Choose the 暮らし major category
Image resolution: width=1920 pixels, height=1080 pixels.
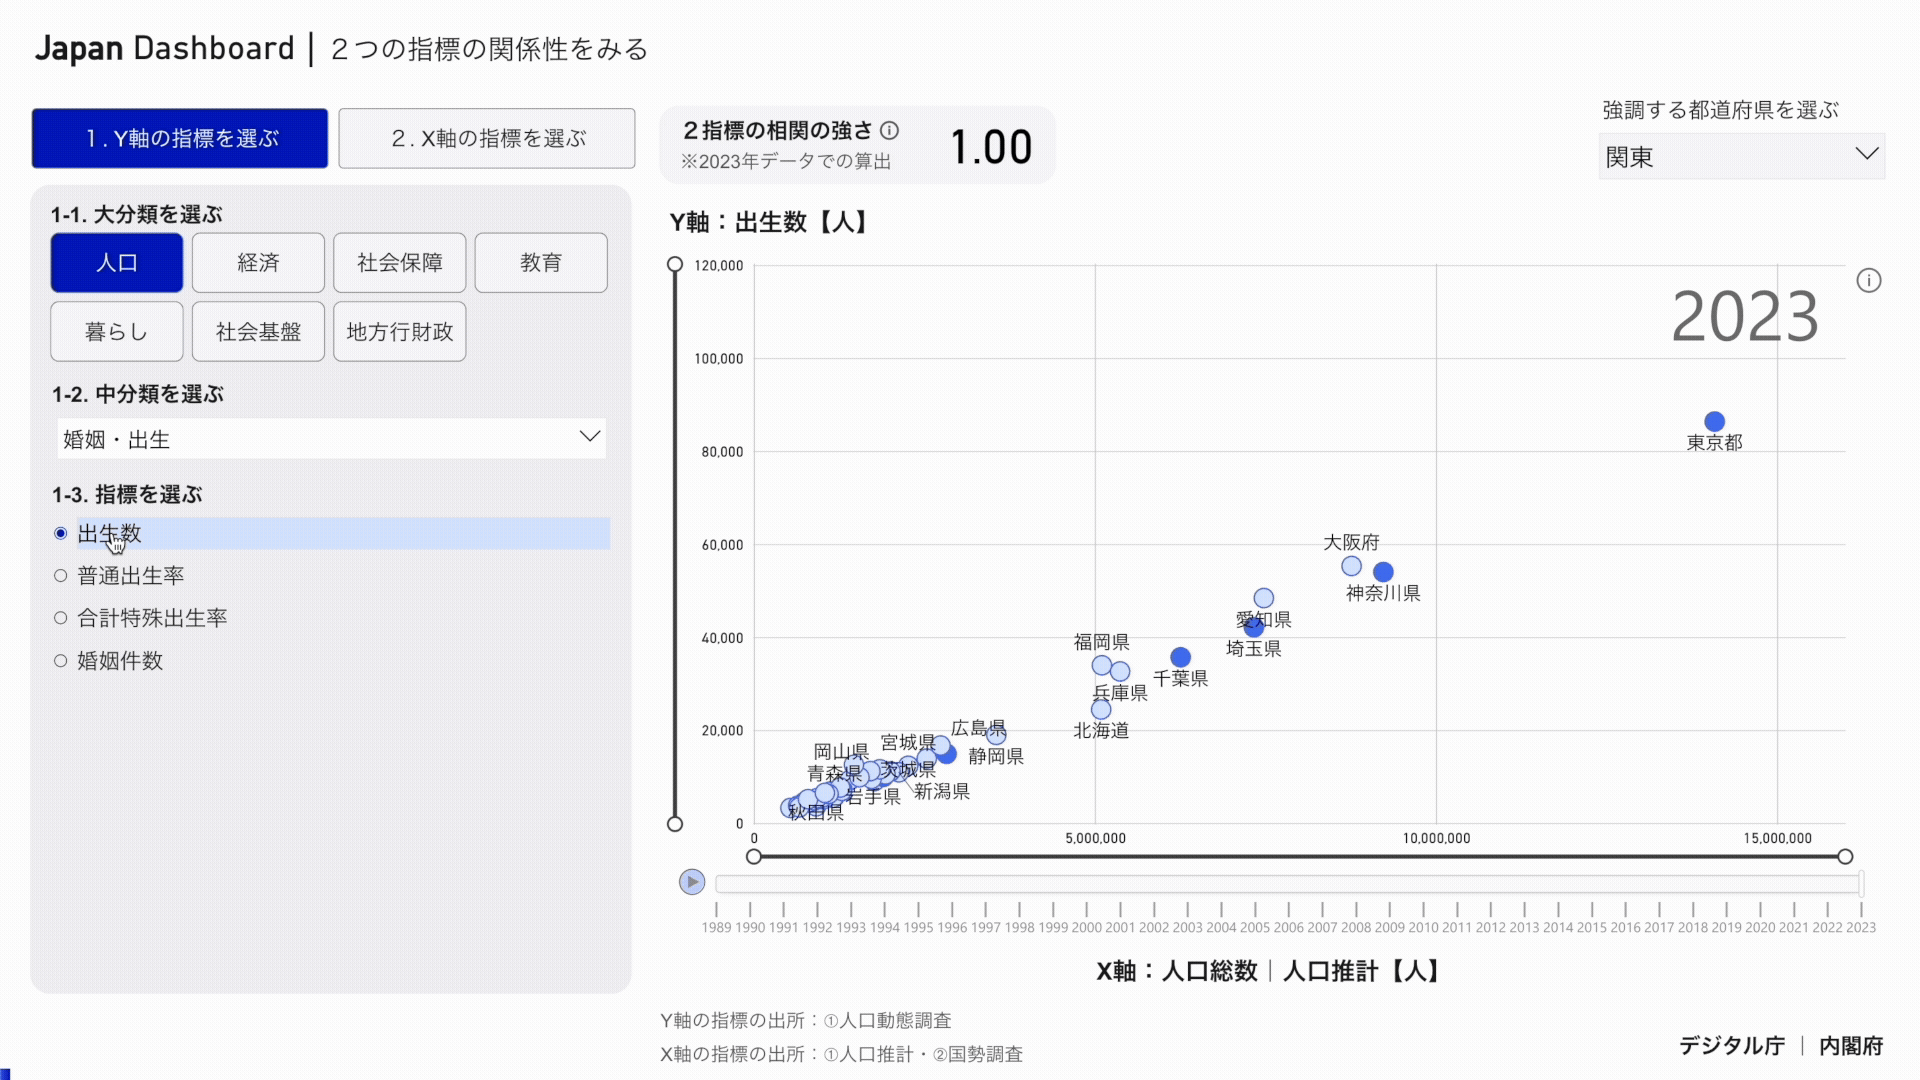117,331
